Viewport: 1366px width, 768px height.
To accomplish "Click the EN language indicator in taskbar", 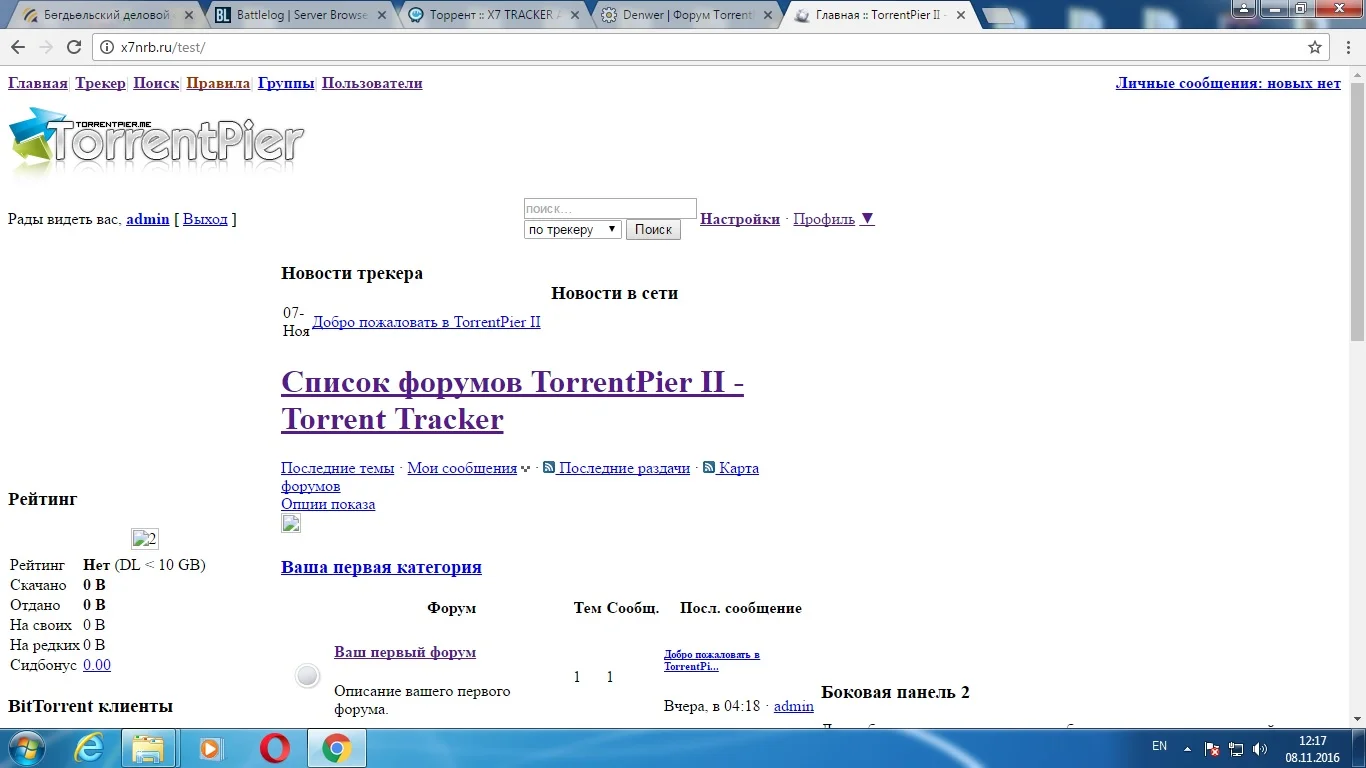I will click(1159, 746).
